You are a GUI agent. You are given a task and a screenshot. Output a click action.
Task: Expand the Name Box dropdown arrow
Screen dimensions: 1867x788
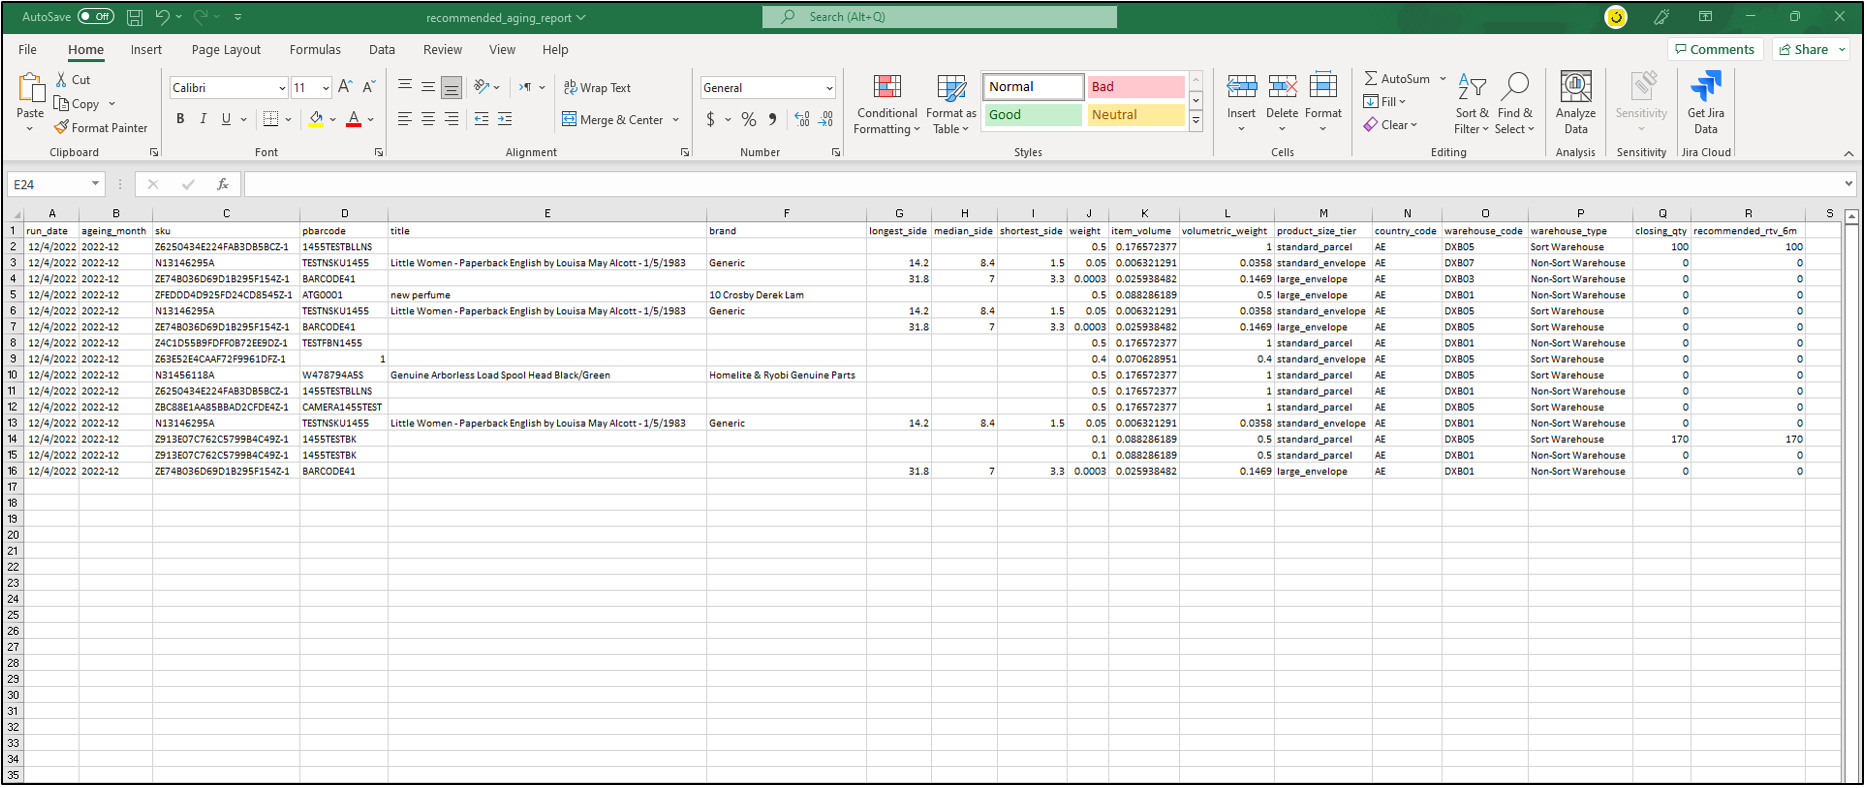click(x=95, y=184)
